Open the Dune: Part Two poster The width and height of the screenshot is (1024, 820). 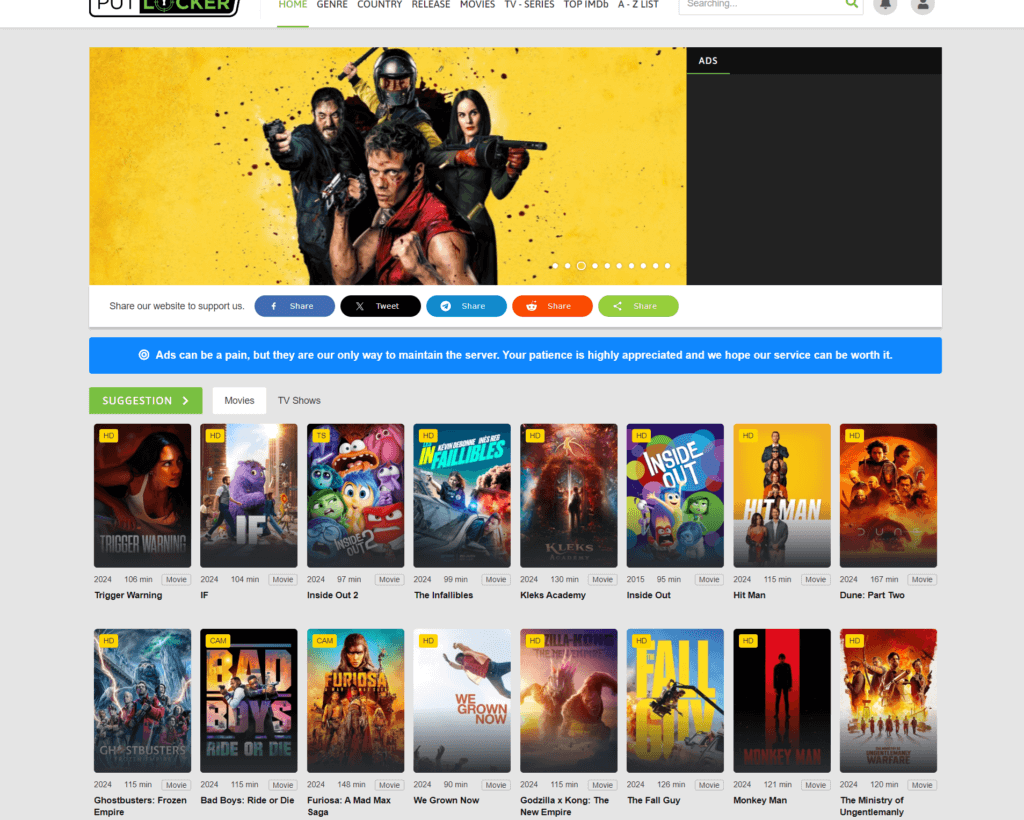(x=888, y=495)
